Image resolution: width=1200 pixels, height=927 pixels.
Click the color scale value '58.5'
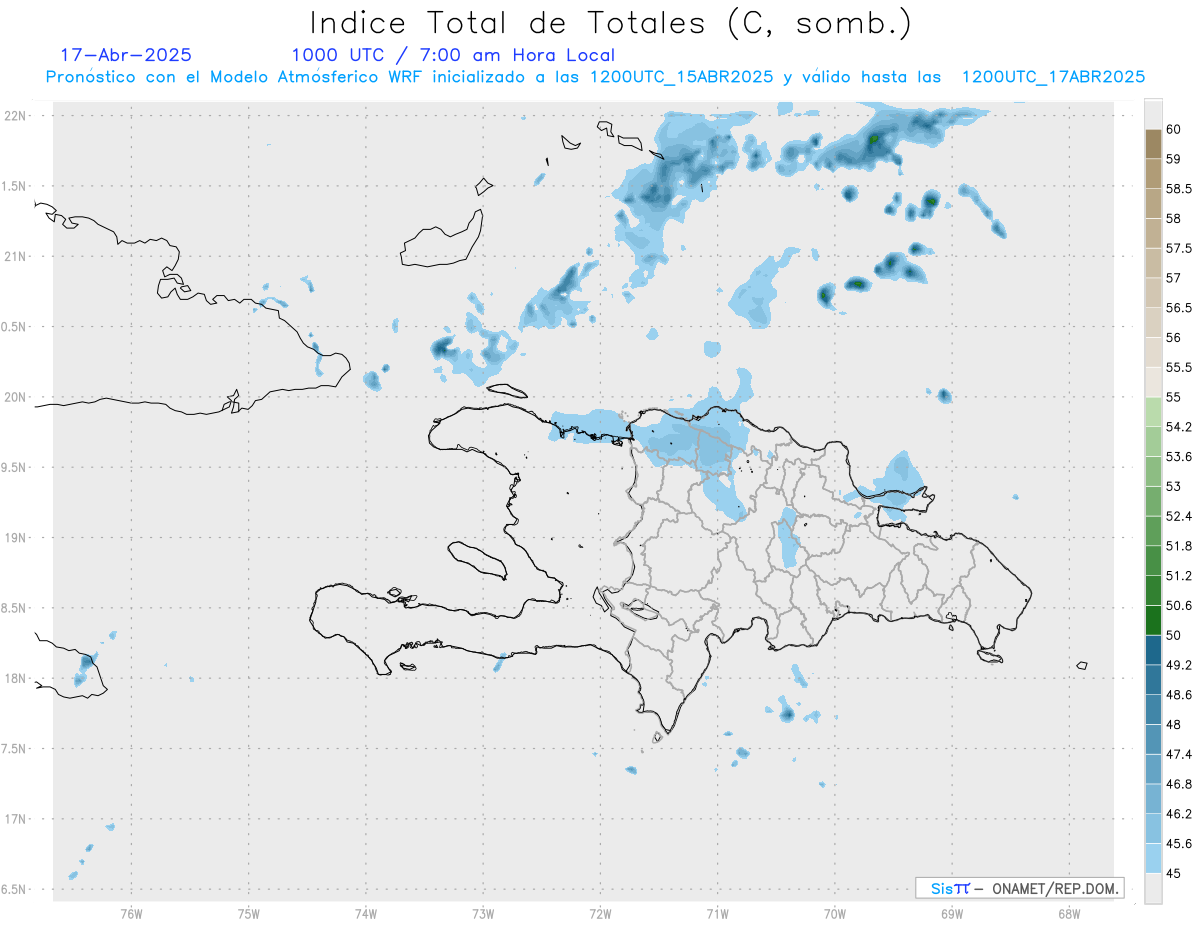[x=1178, y=188]
